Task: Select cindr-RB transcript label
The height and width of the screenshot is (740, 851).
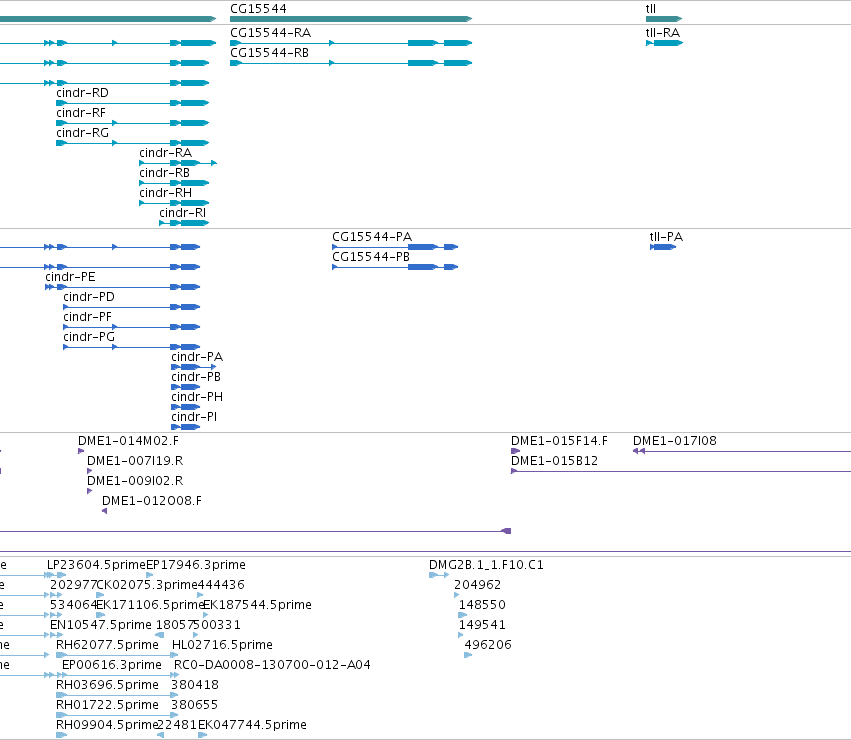Action: [x=164, y=173]
